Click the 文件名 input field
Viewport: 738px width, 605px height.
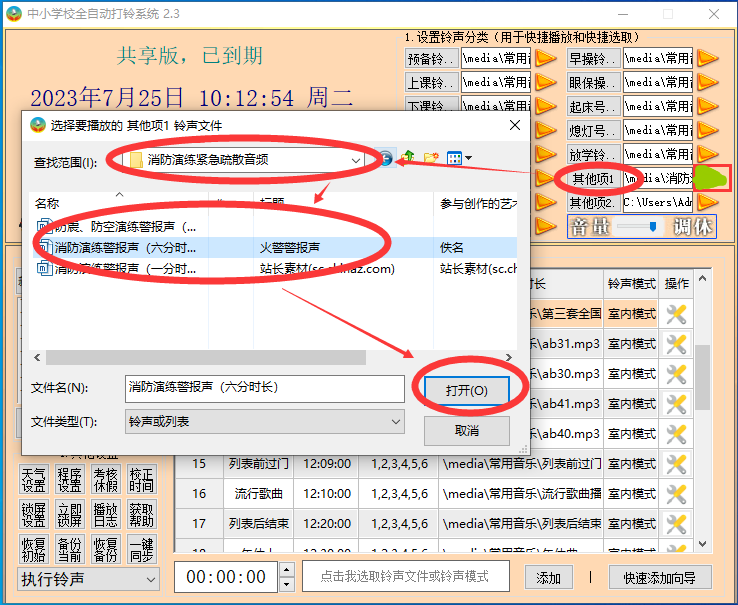coord(265,388)
